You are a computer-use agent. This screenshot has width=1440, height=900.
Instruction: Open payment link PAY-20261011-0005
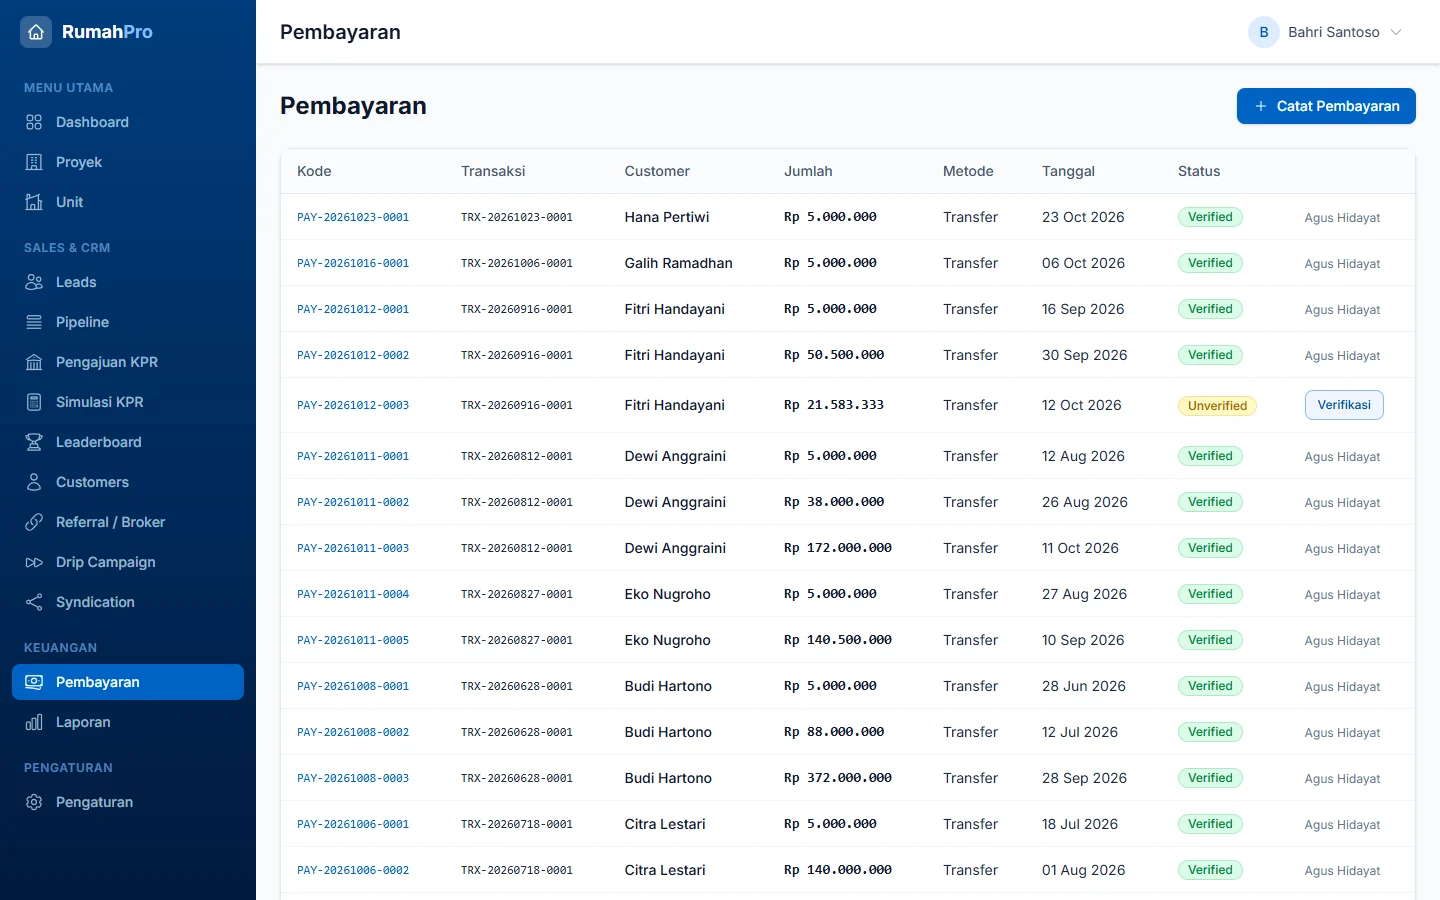click(x=353, y=640)
